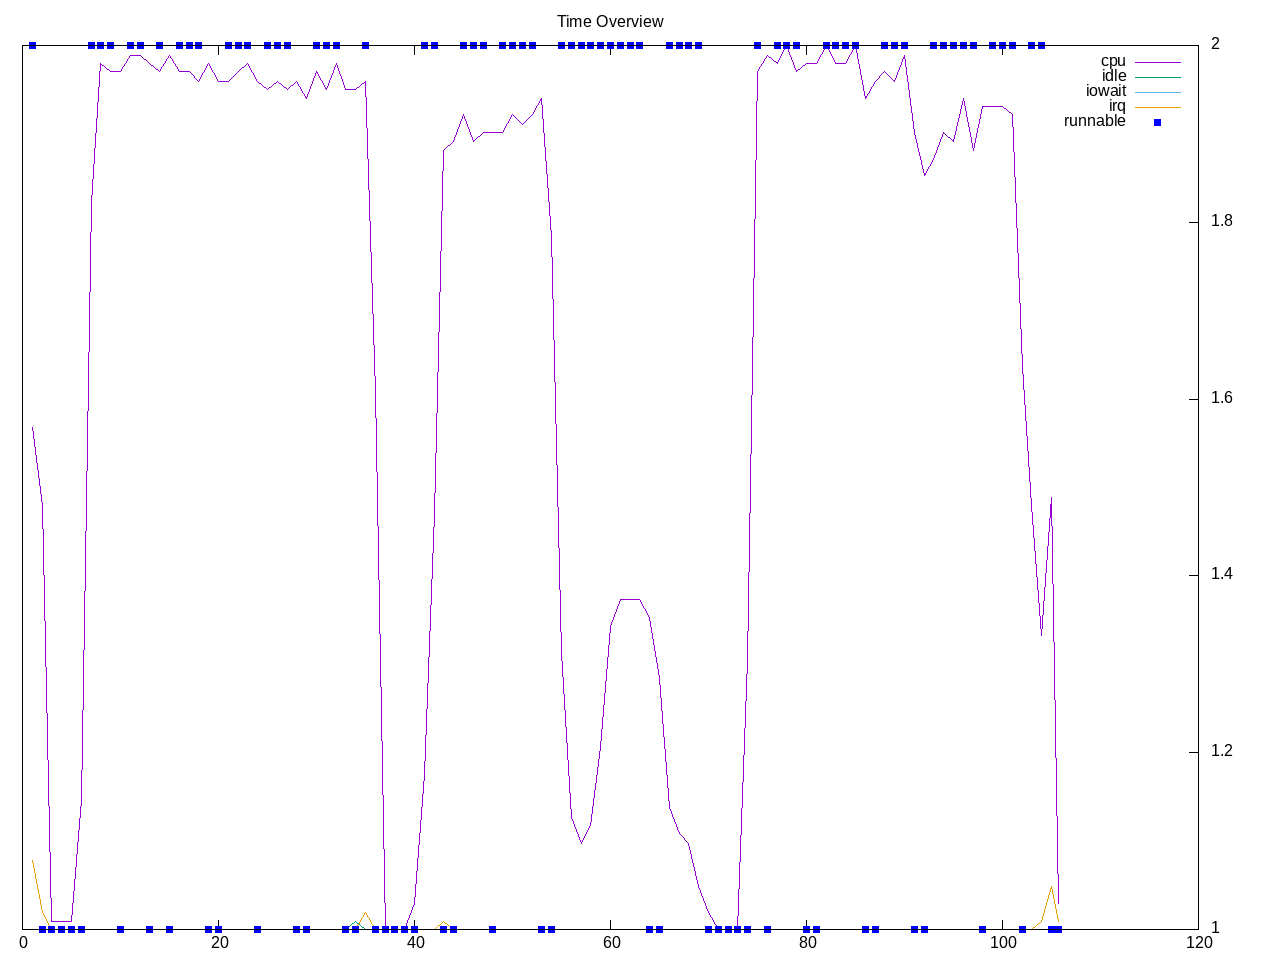
Task: Click the y-axis tick label 1.6
Action: 1221,398
